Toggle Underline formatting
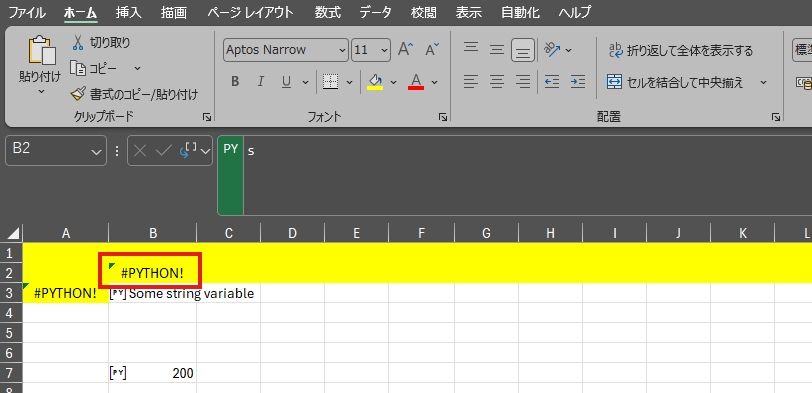Image resolution: width=812 pixels, height=393 pixels. coord(286,81)
